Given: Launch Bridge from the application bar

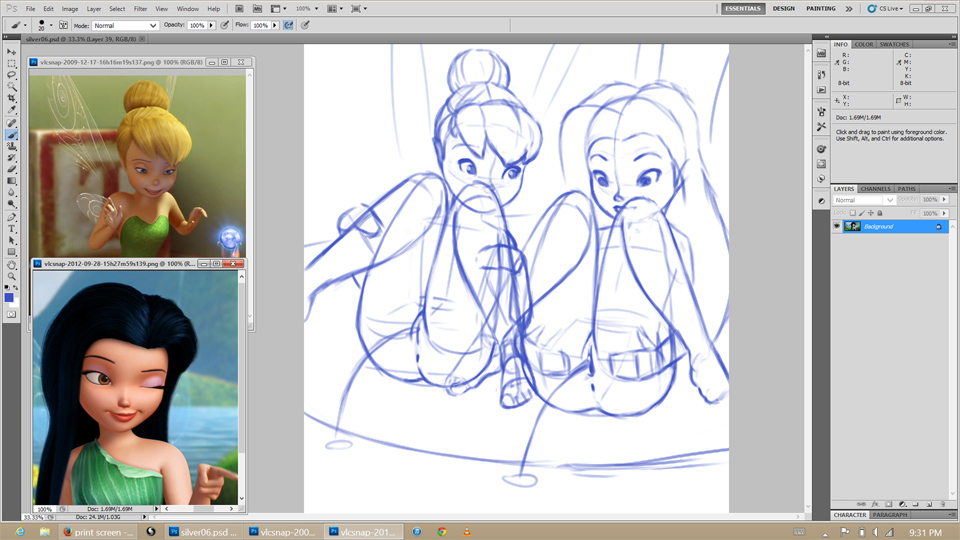Looking at the screenshot, I should tap(239, 9).
